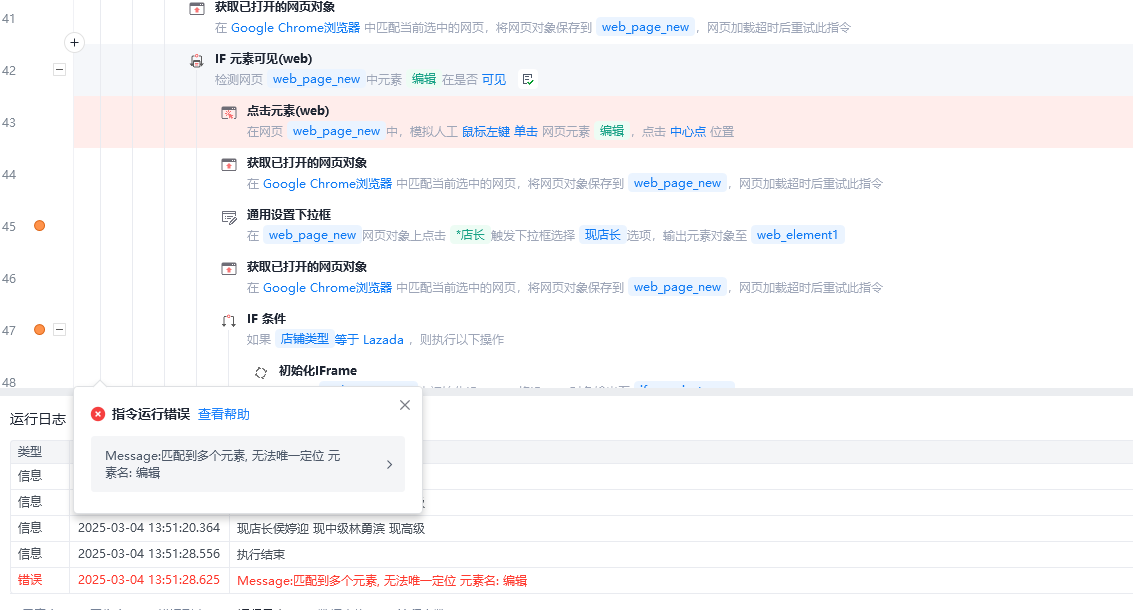
Task: Click the 执行结束 log entry
Action: [x=261, y=554]
